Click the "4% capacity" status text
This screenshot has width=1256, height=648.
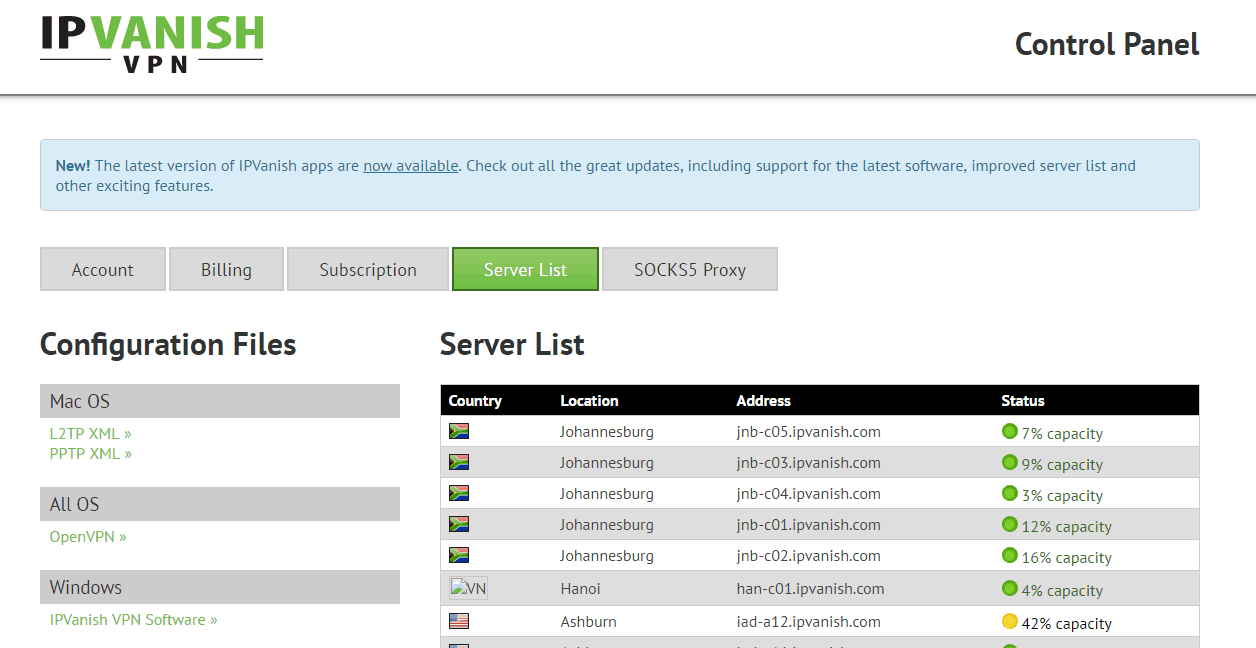(1062, 591)
